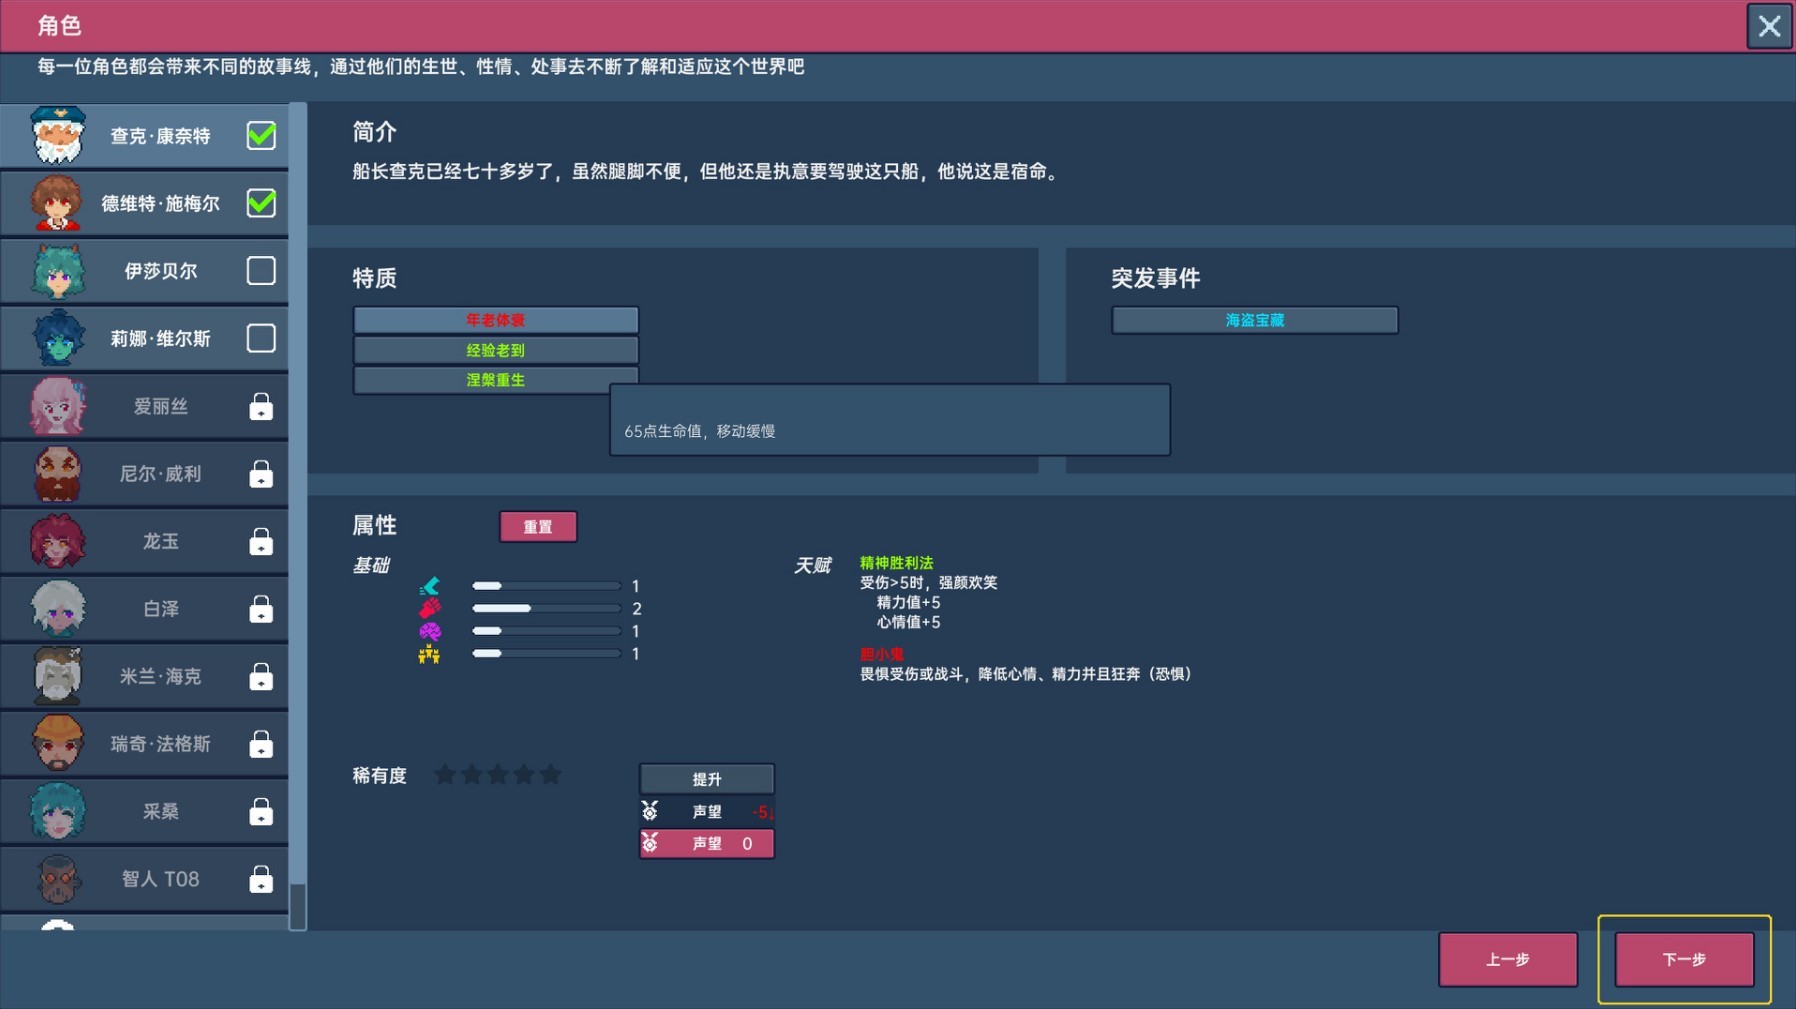The width and height of the screenshot is (1796, 1009).
Task: Uncheck 德维特·施梅尔 checkbox
Action: coord(261,203)
